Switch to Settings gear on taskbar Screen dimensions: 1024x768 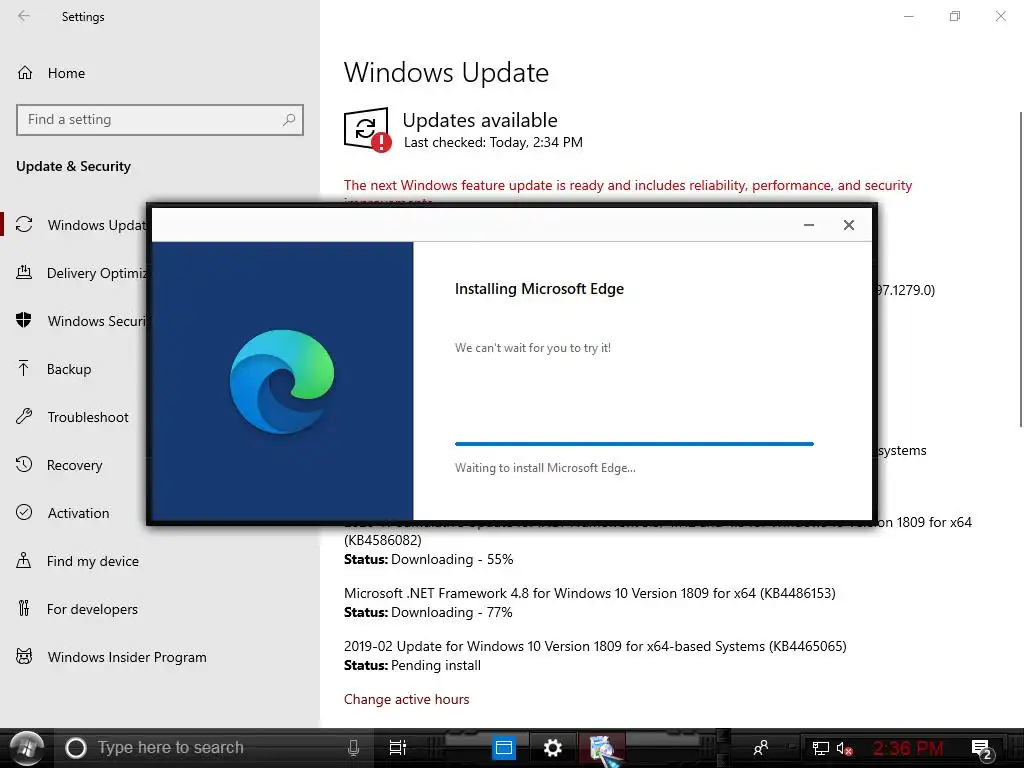(552, 748)
